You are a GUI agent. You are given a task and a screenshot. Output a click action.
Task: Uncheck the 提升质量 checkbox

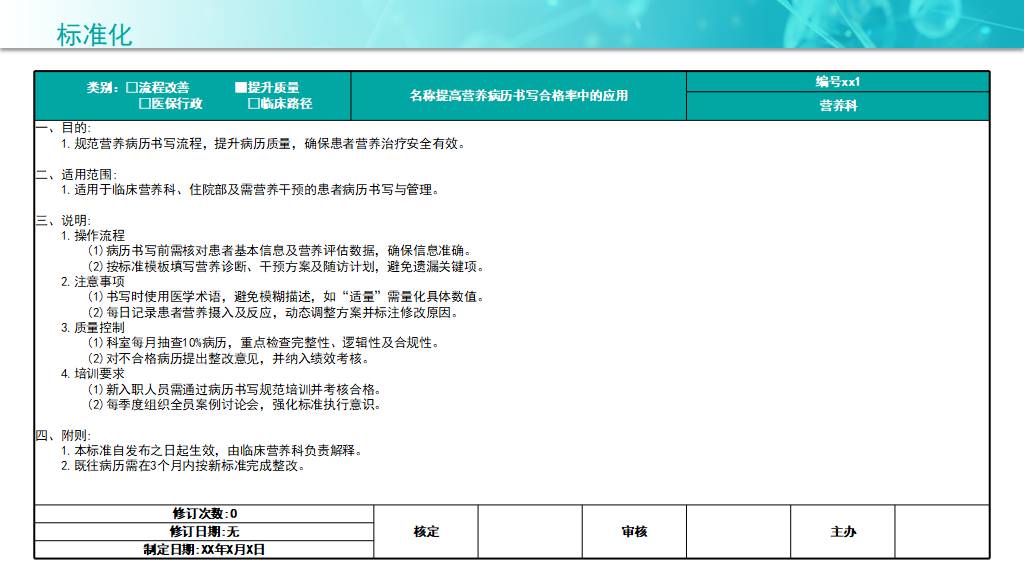(x=241, y=88)
